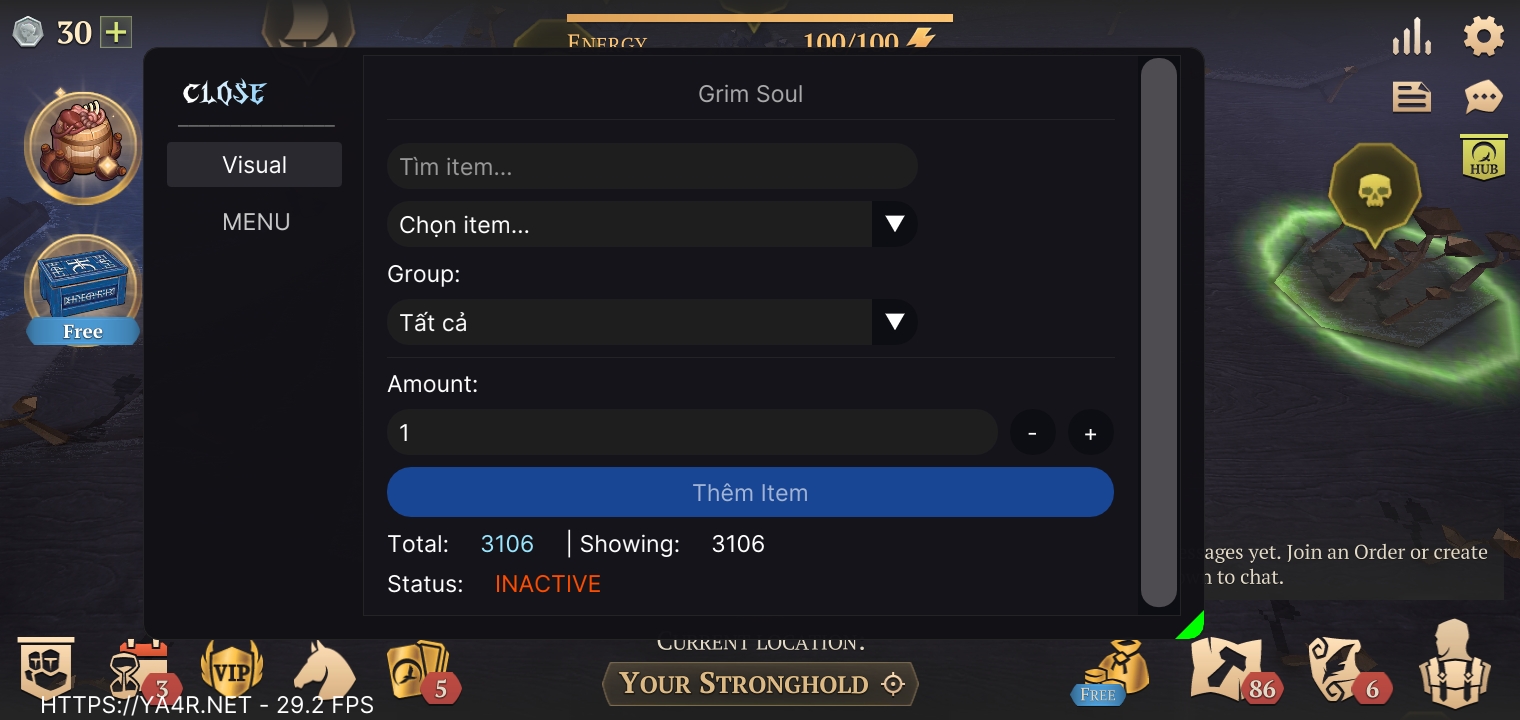Viewport: 1520px width, 720px height.
Task: Open the settings gear icon
Action: (1483, 37)
